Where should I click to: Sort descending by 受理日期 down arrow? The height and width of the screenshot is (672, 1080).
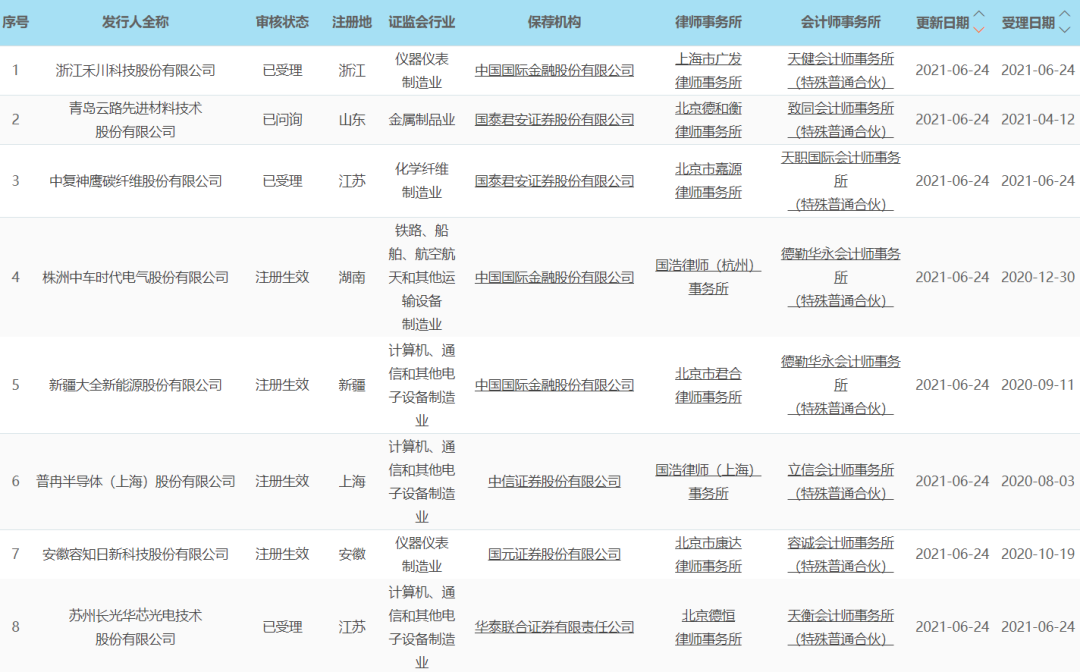click(x=1065, y=30)
